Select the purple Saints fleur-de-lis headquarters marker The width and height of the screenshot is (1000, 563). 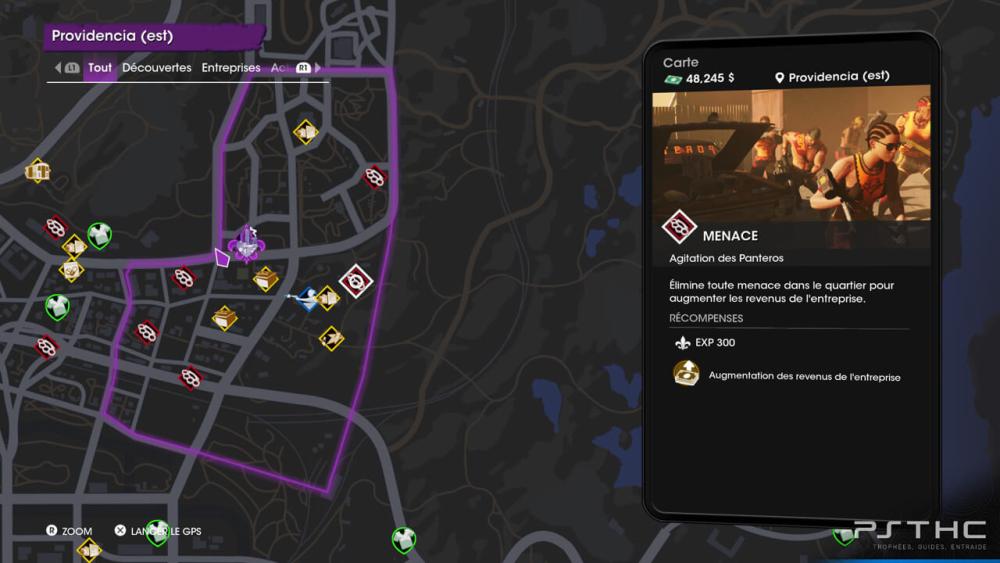[x=247, y=244]
